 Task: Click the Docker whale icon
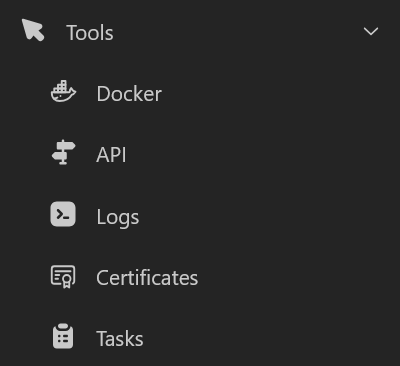point(63,91)
